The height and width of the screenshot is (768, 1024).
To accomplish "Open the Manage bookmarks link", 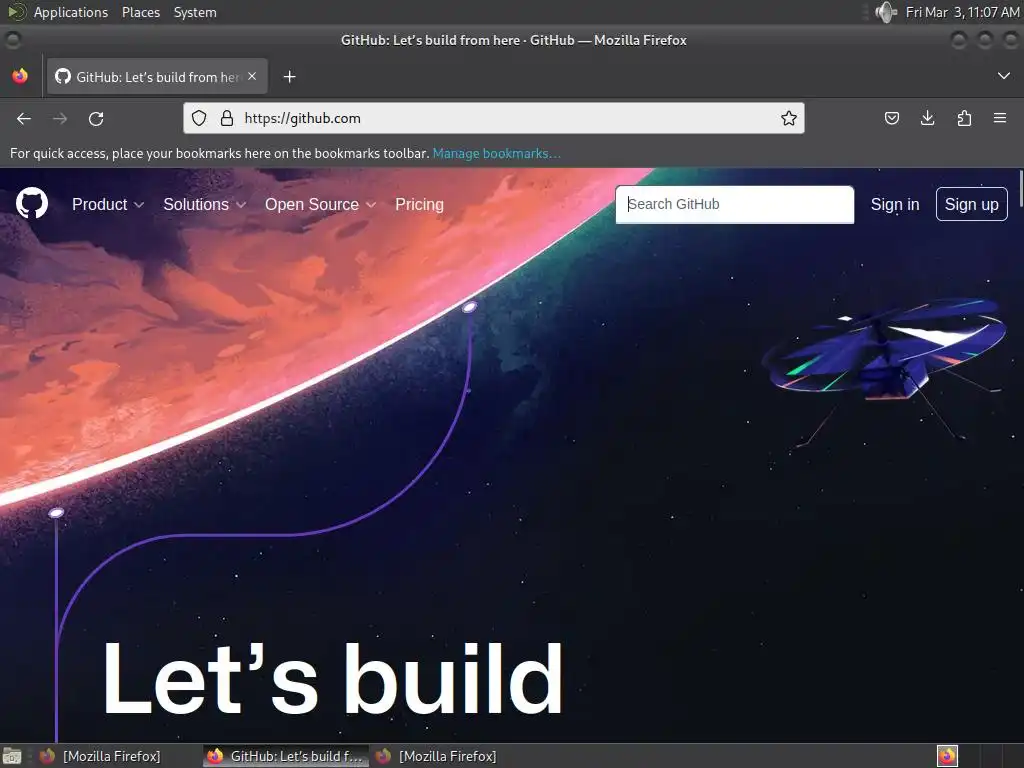I will pyautogui.click(x=496, y=153).
